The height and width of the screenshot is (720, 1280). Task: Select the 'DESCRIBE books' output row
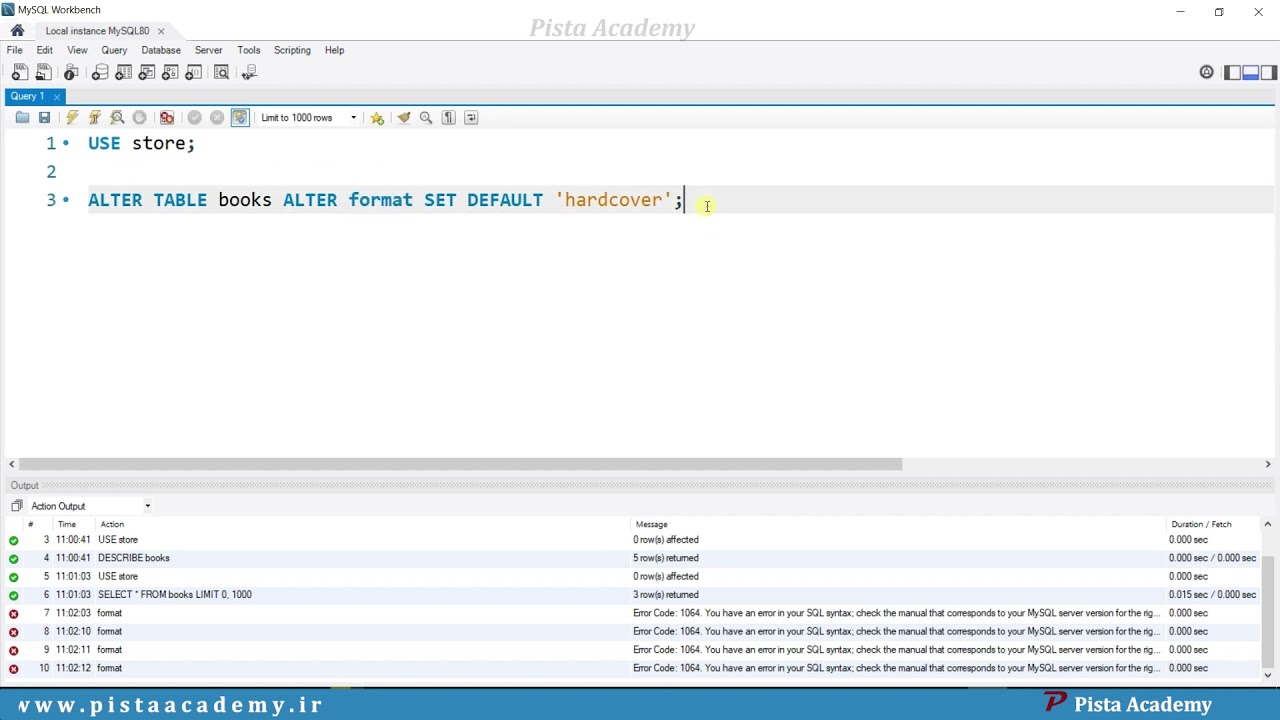pos(633,558)
